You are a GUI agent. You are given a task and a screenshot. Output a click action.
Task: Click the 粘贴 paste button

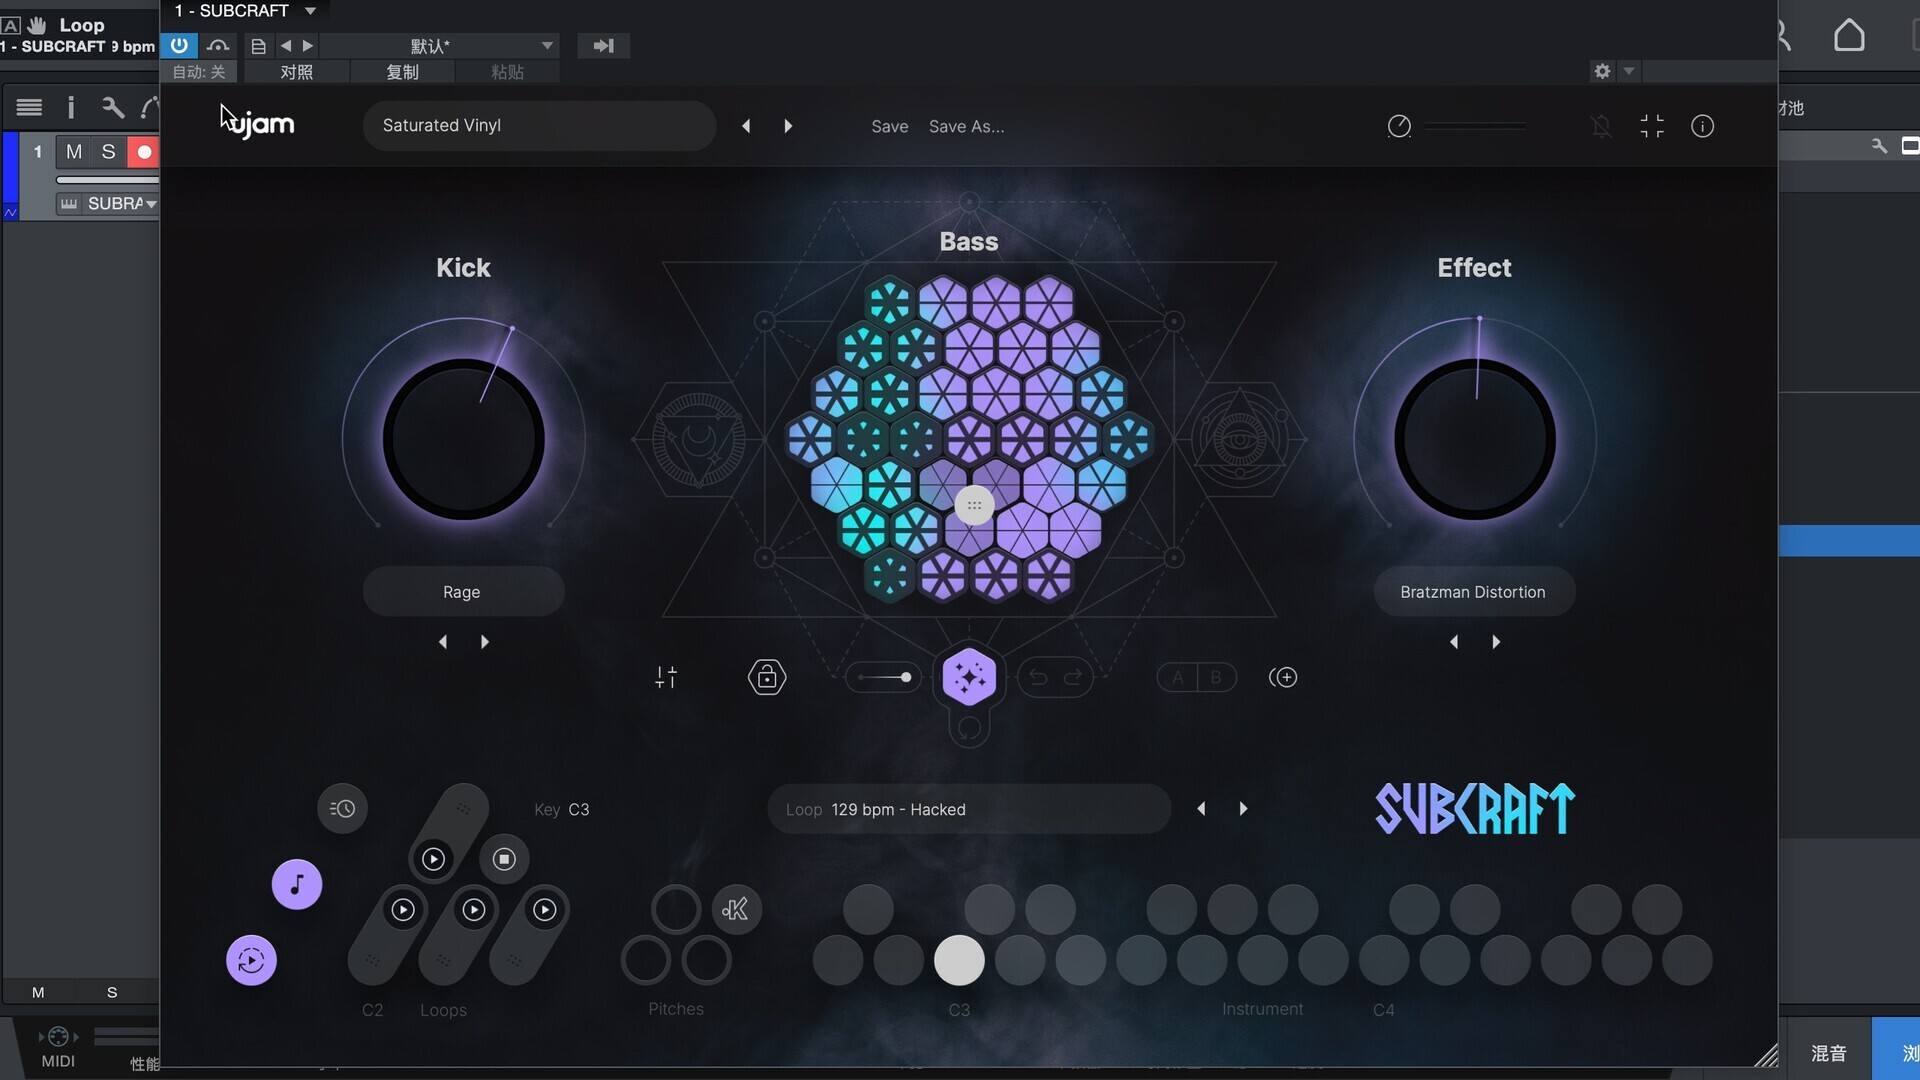[x=507, y=72]
